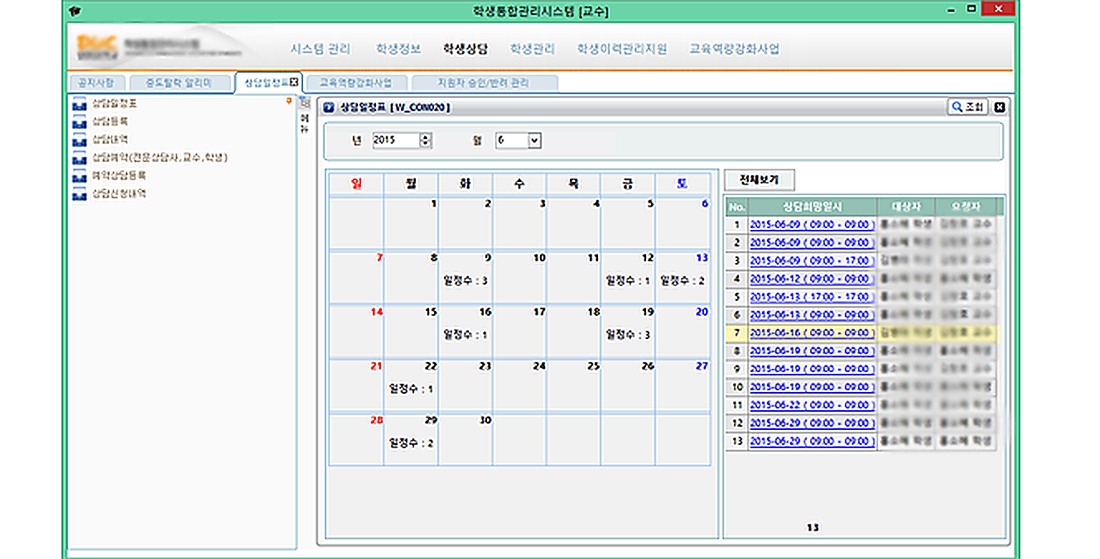Select calendar day 29 showing 일정수 : 2

(411, 439)
